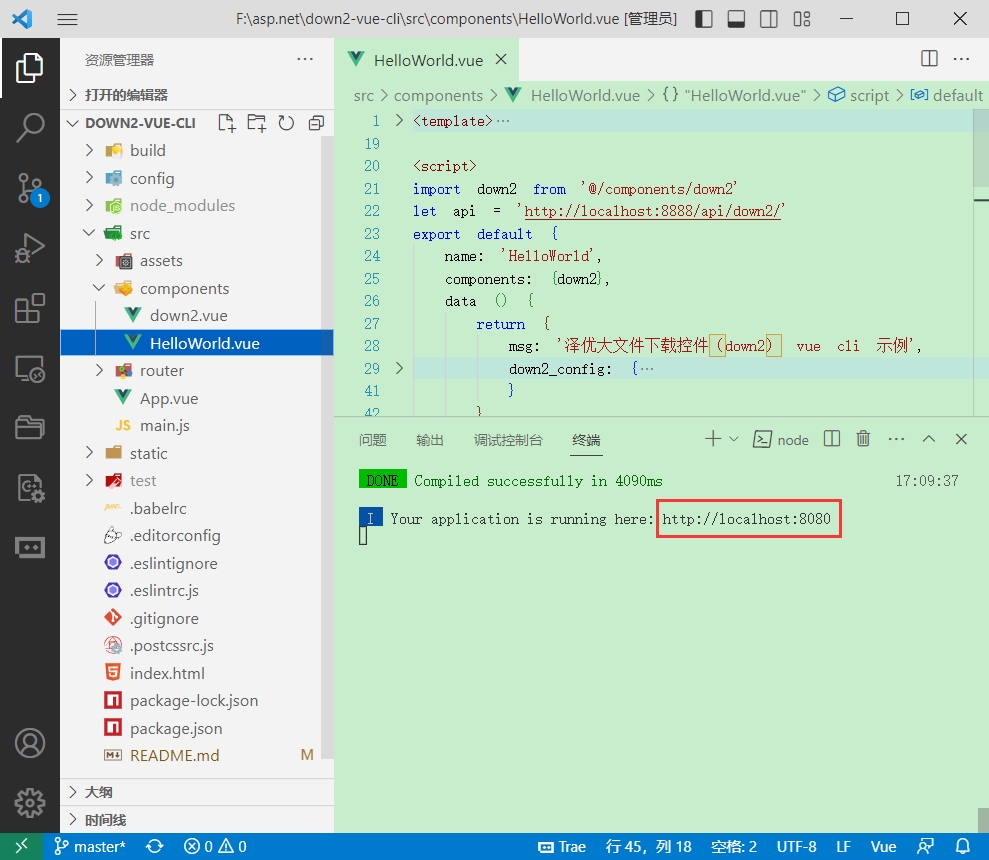Open the Run and Debug view
This screenshot has height=860, width=989.
point(30,248)
